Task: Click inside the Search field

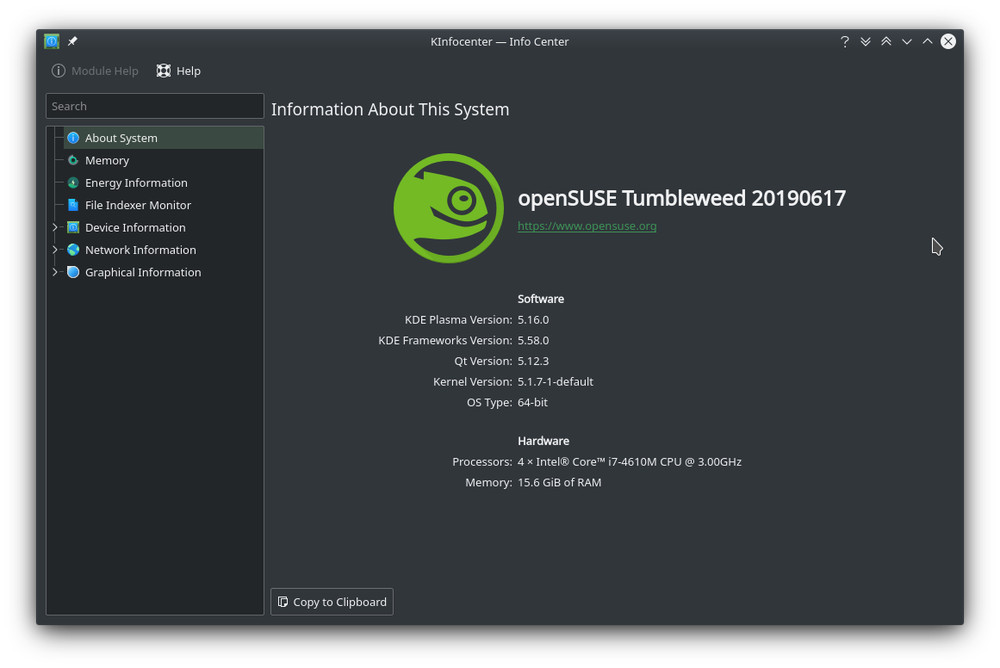Action: (x=155, y=106)
